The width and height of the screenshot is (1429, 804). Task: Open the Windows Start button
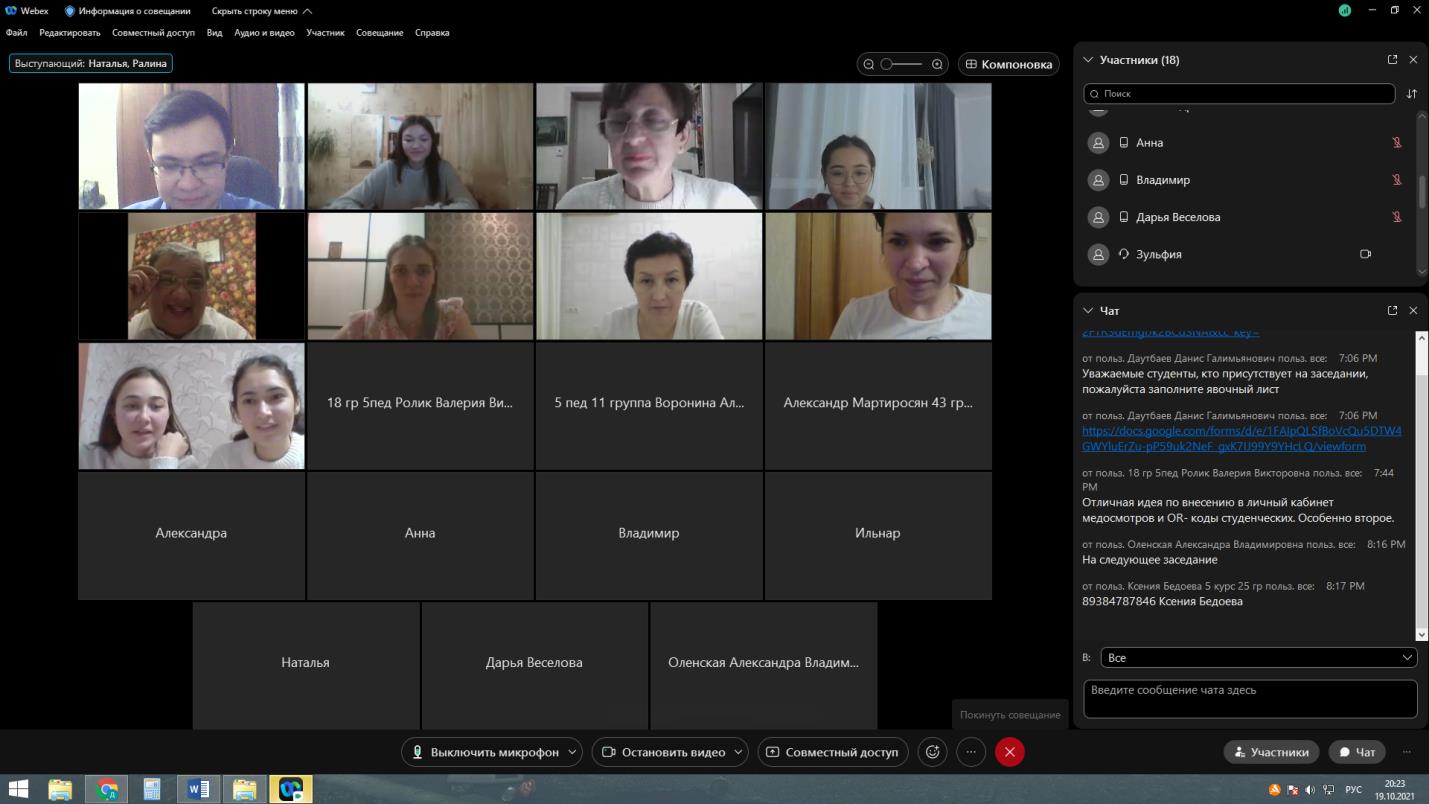point(19,789)
